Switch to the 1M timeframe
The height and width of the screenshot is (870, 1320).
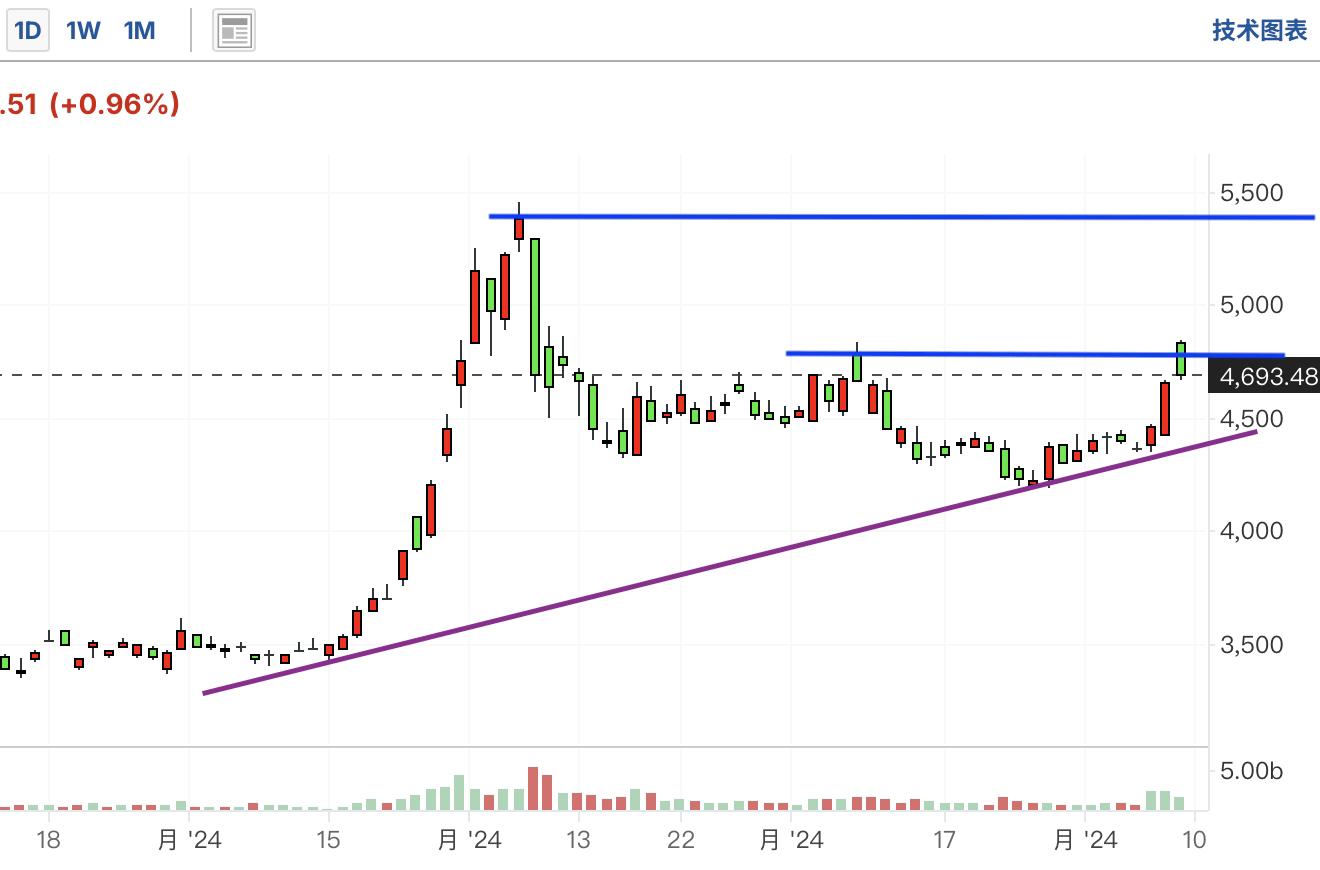pyautogui.click(x=140, y=31)
